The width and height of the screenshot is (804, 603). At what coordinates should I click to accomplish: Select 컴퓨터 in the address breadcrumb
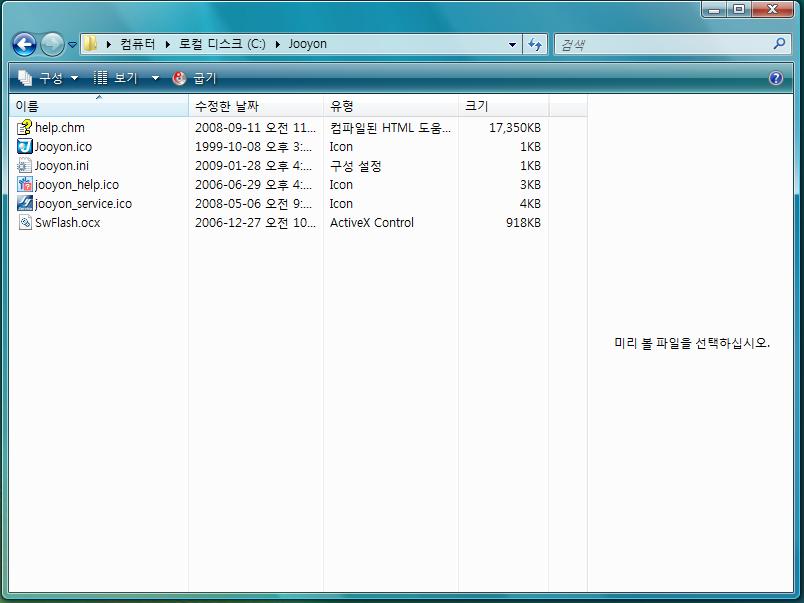[x=137, y=44]
